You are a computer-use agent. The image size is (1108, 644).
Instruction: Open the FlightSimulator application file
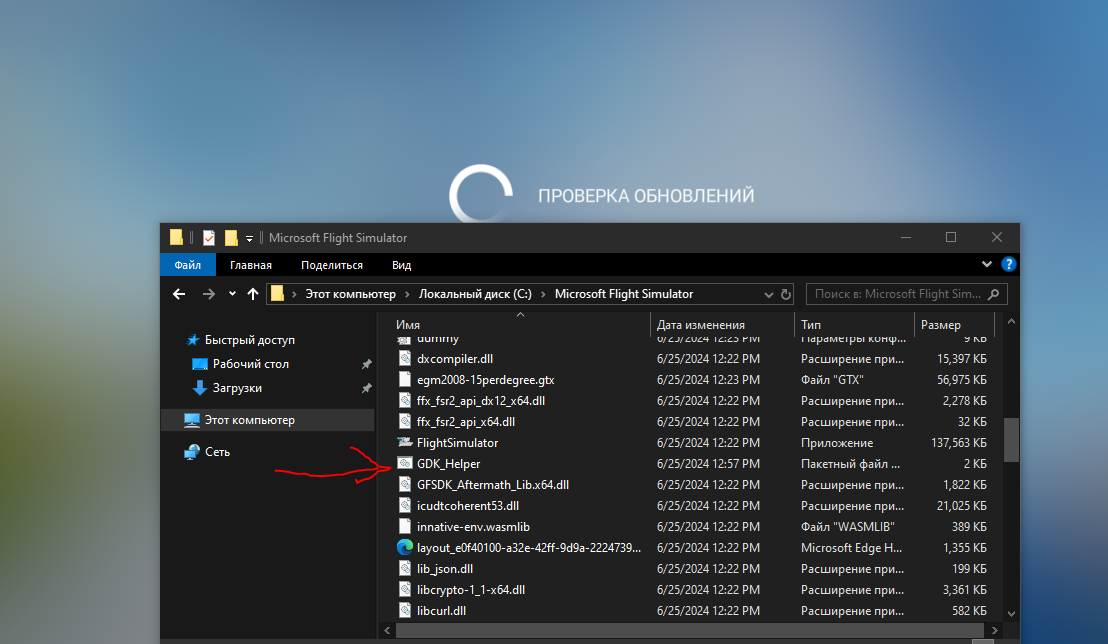coord(456,443)
